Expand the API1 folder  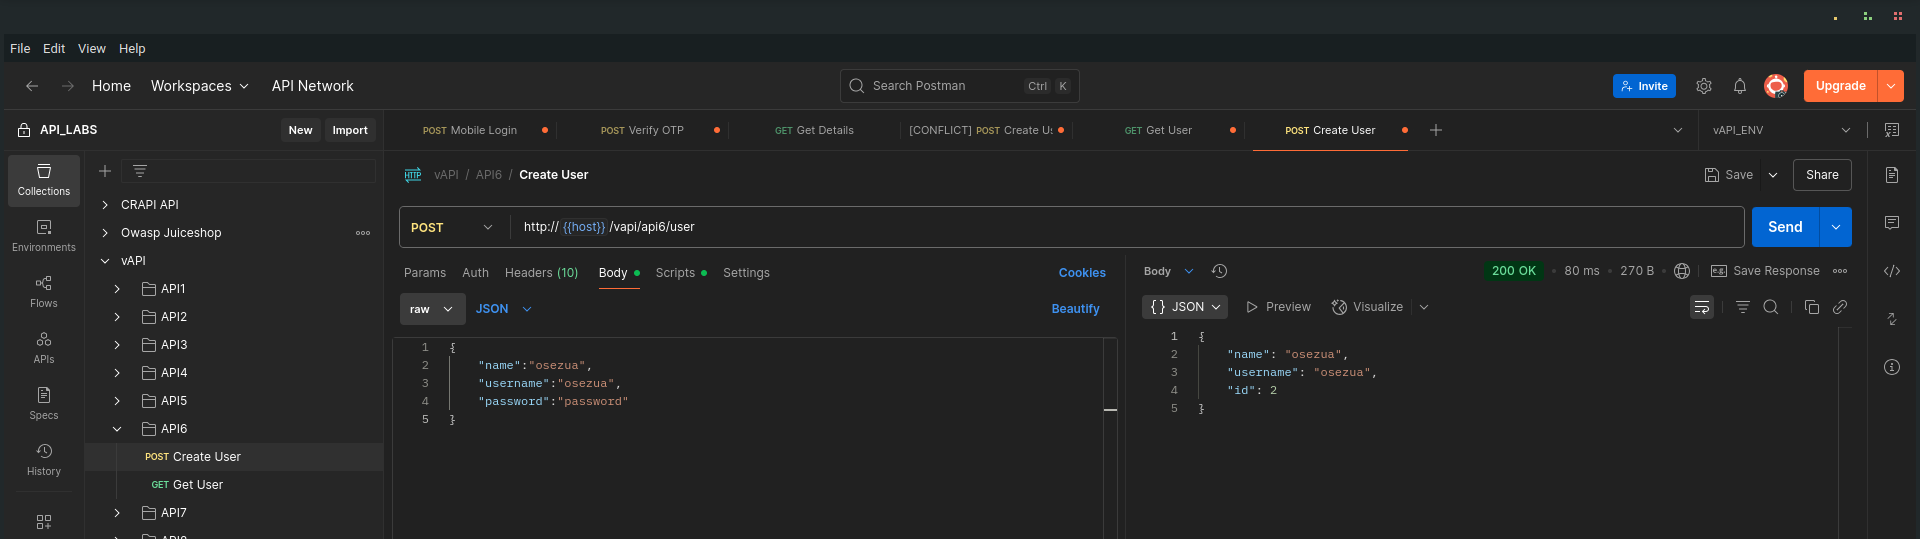(x=117, y=289)
